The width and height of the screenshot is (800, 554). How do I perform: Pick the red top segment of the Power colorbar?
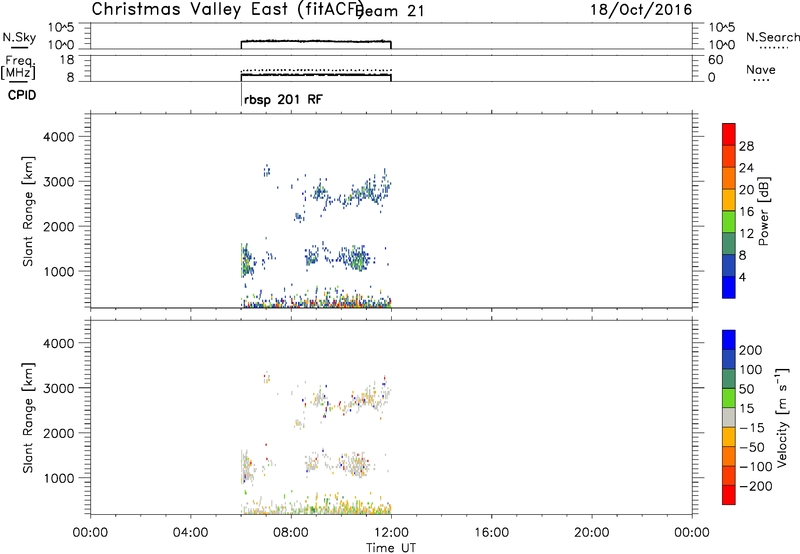point(729,134)
